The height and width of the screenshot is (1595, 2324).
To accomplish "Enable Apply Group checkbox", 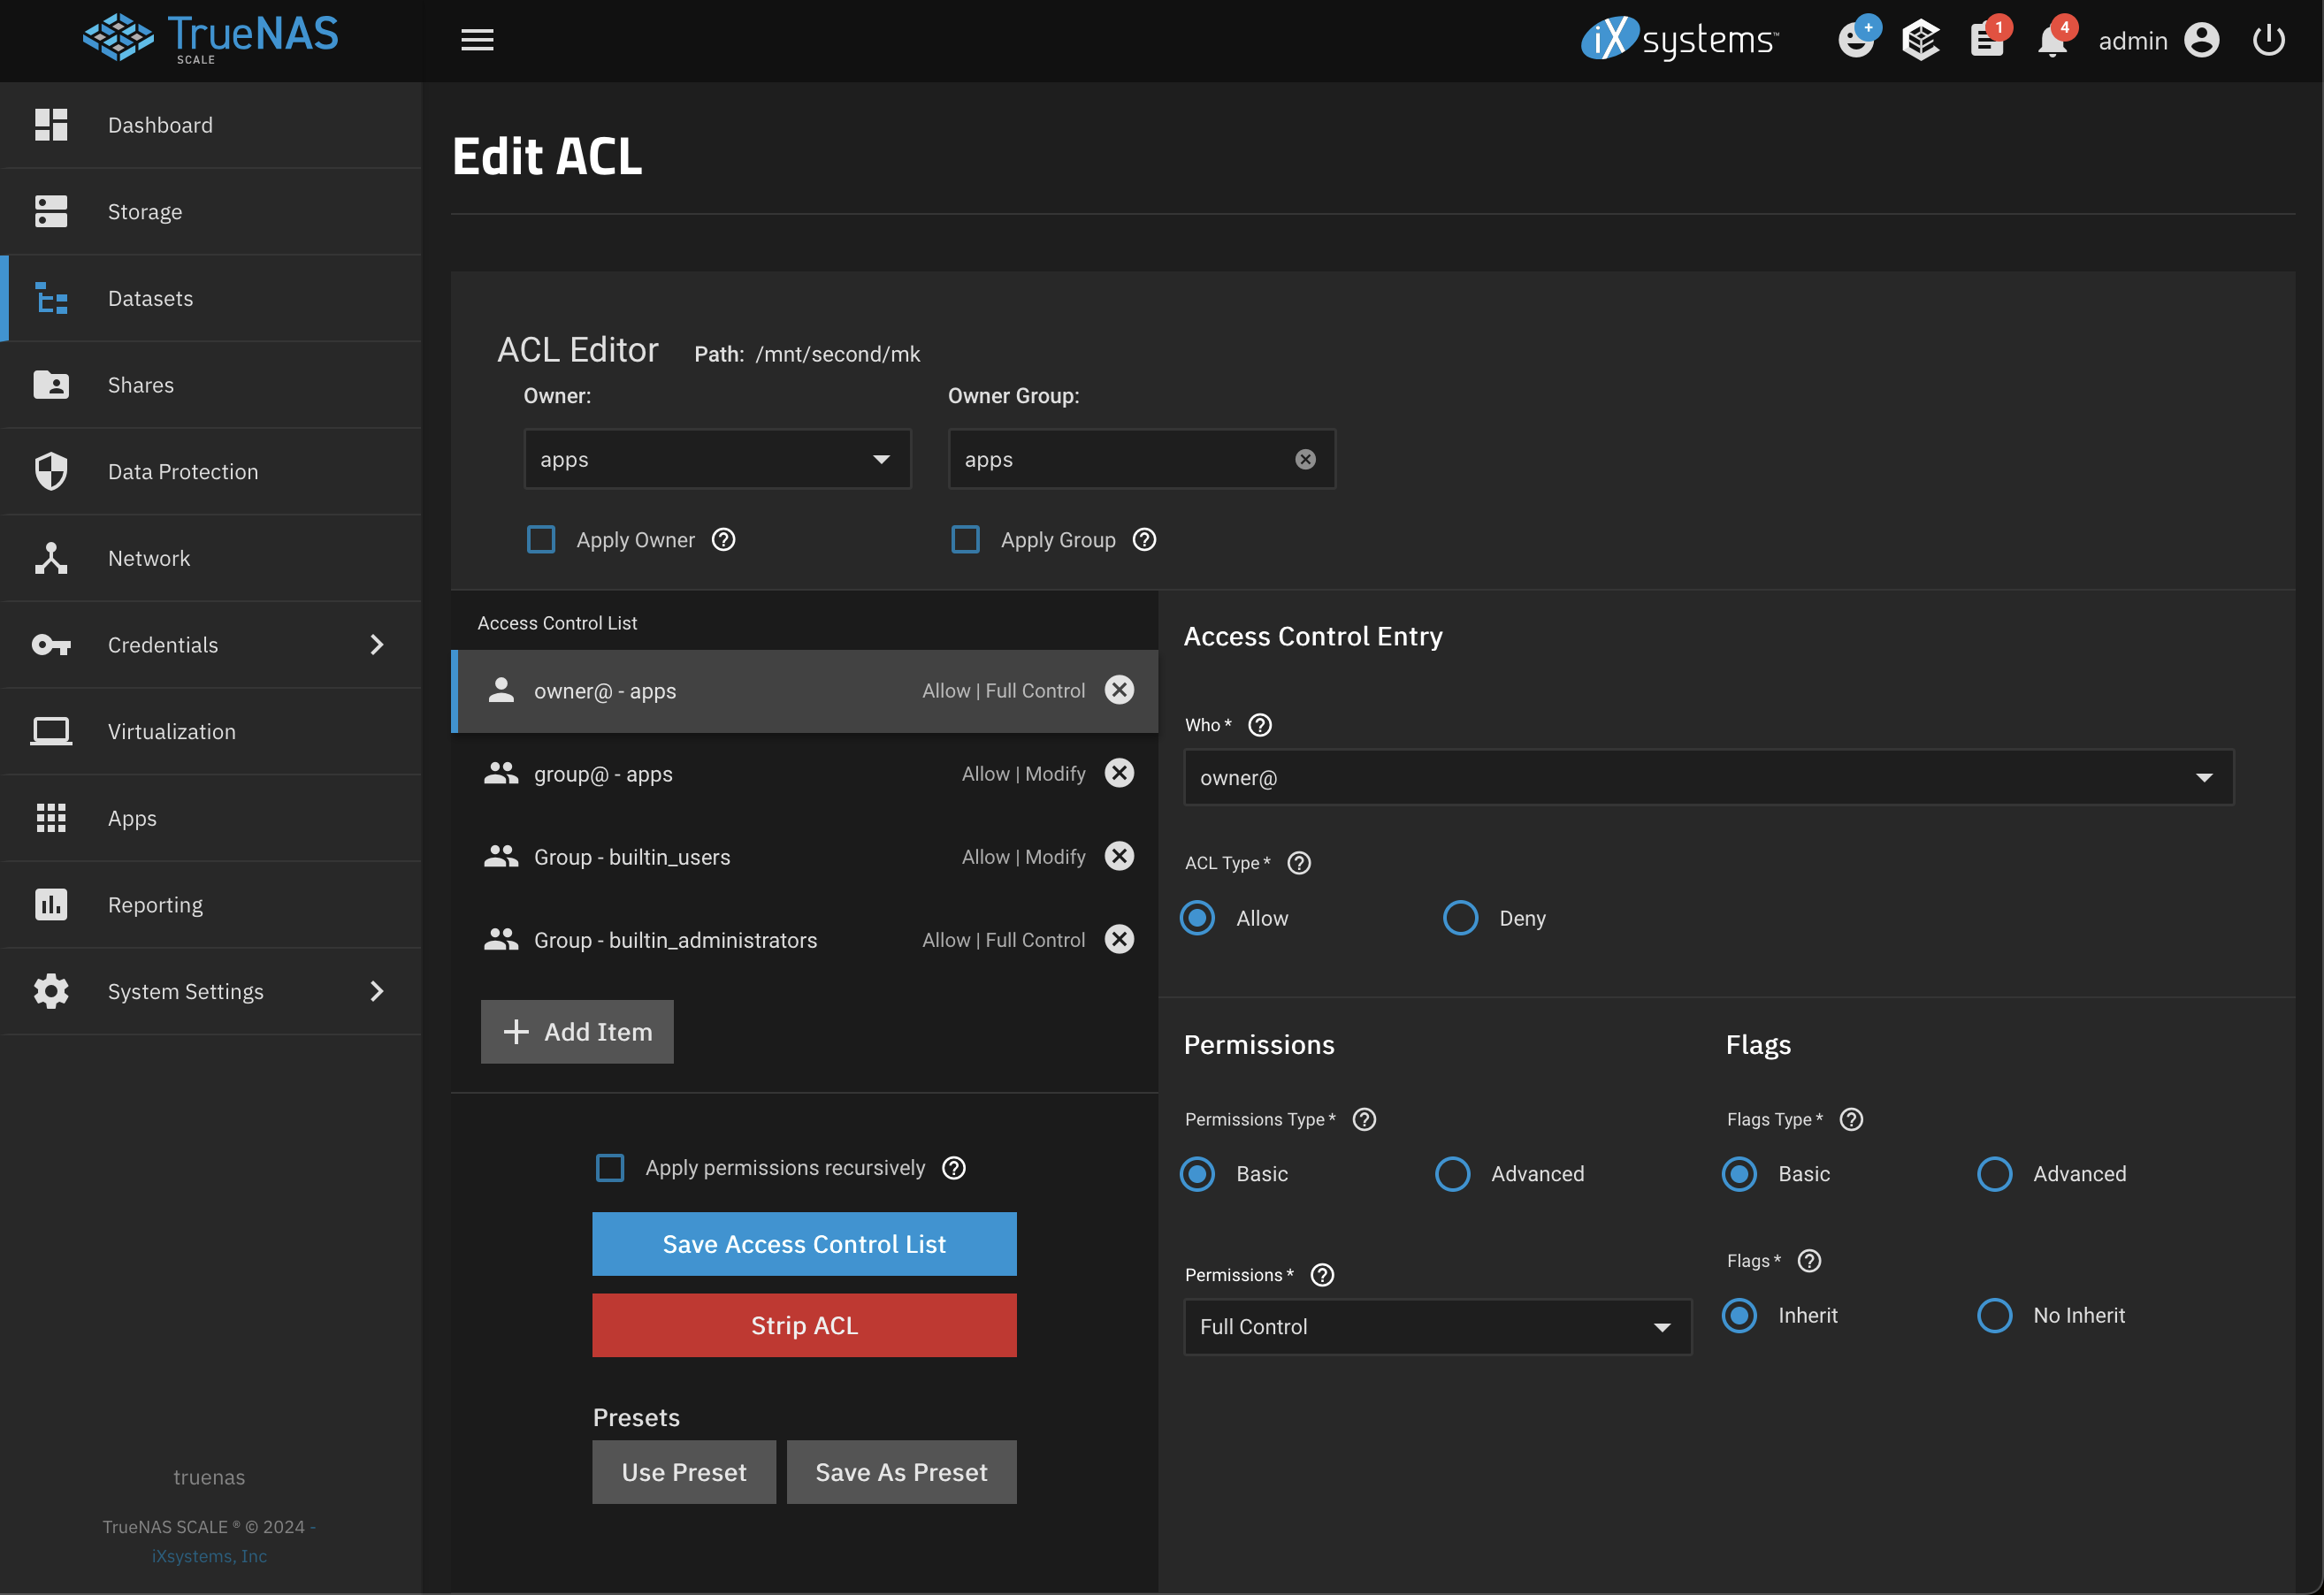I will point(967,538).
